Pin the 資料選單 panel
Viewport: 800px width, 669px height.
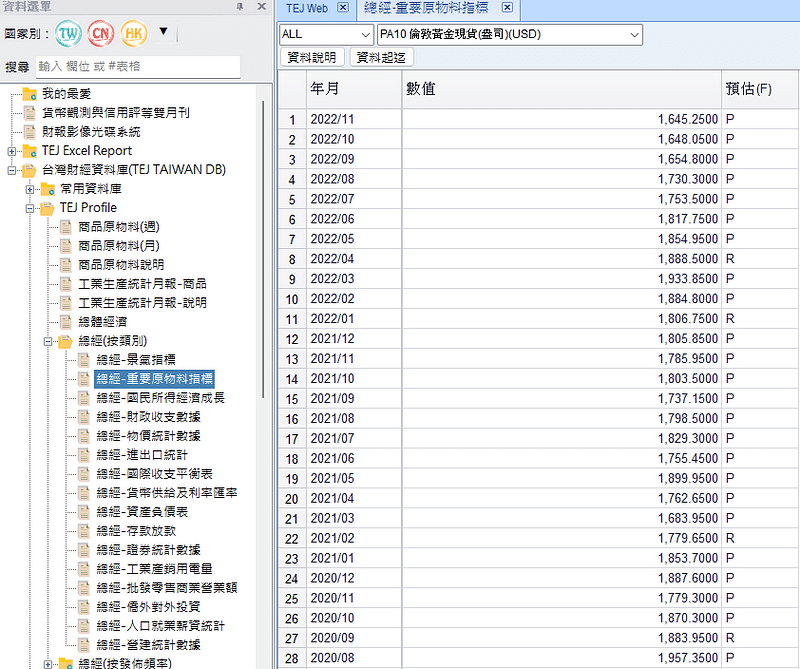pyautogui.click(x=239, y=7)
